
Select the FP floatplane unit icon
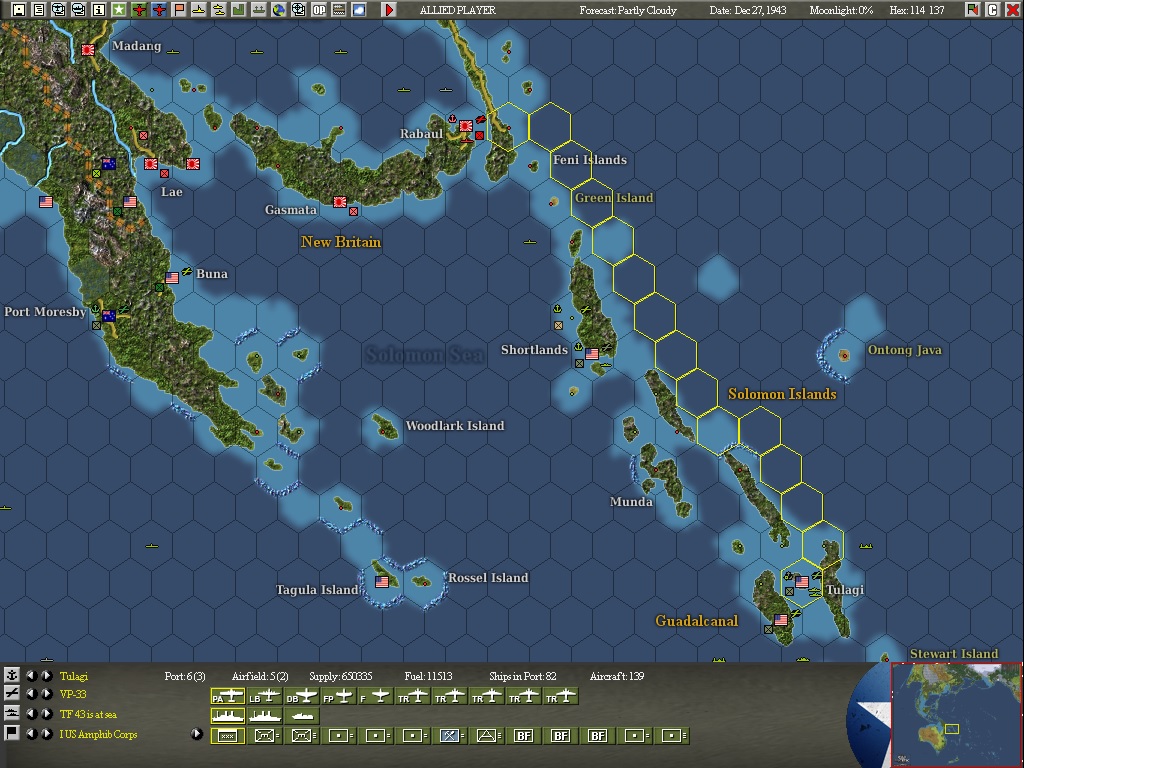pyautogui.click(x=339, y=696)
